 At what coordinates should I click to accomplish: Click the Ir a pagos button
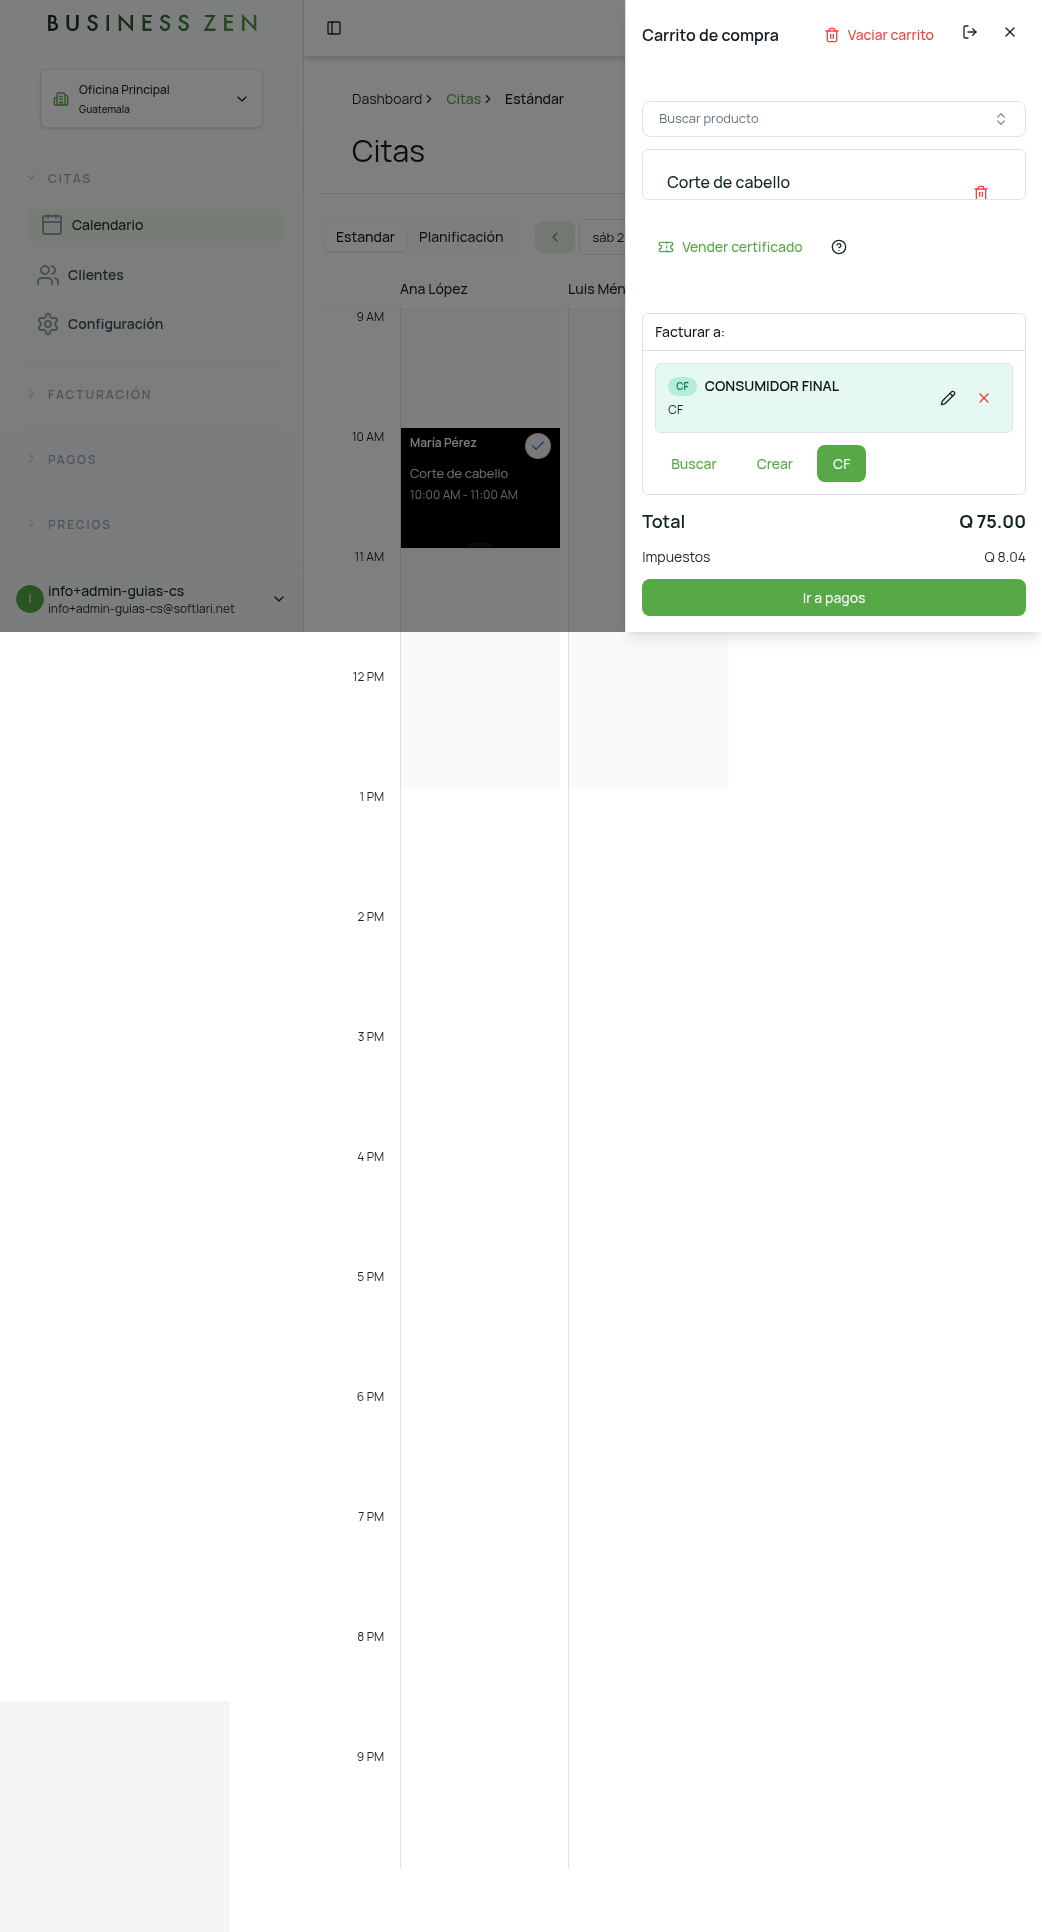(x=833, y=598)
